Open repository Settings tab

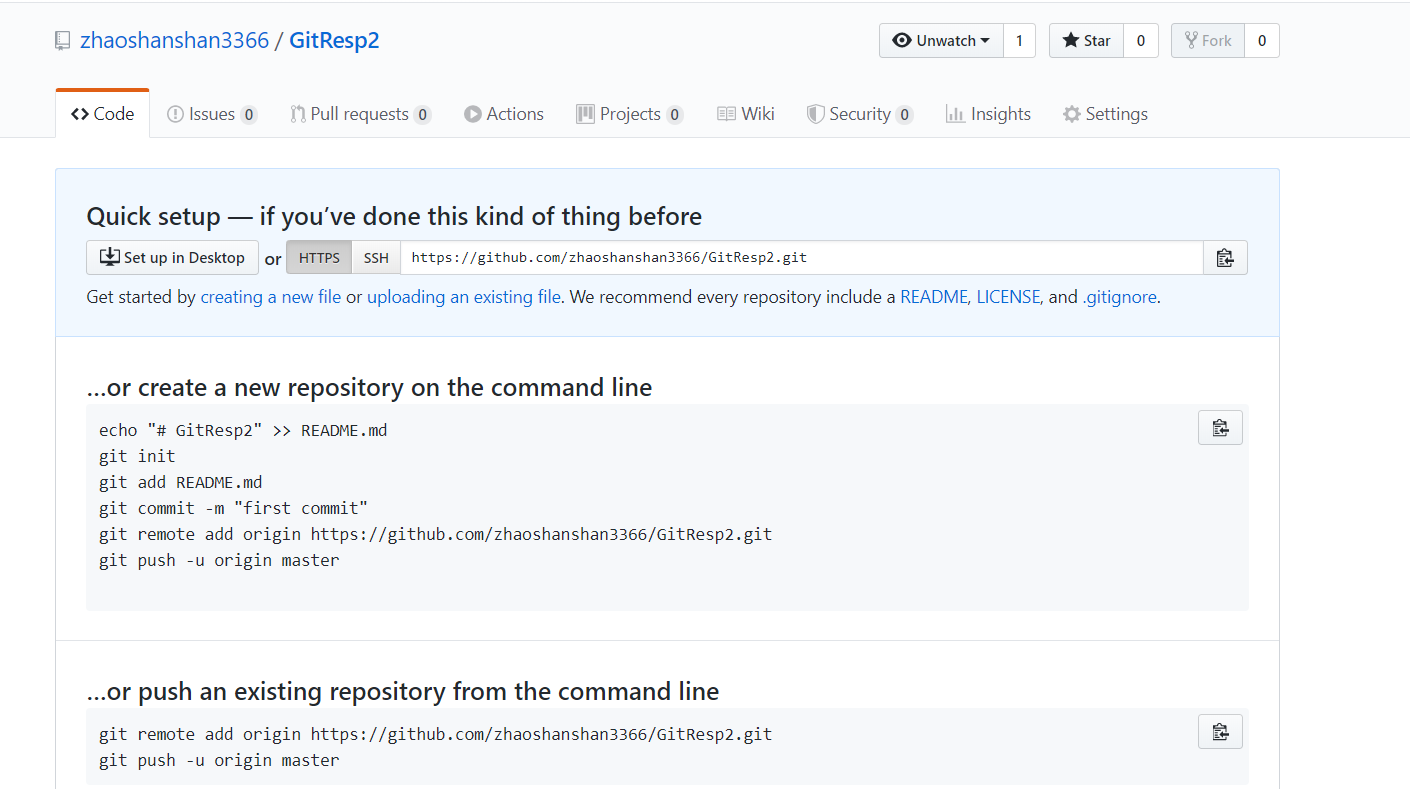(x=1105, y=114)
